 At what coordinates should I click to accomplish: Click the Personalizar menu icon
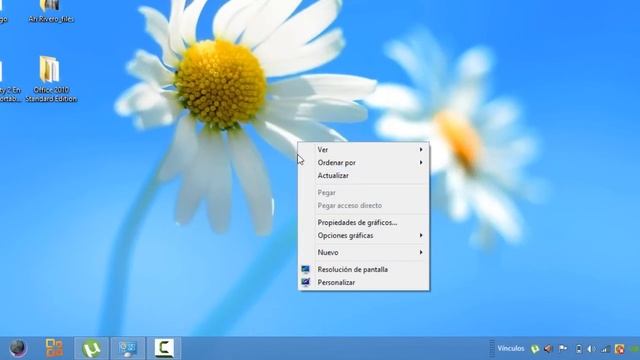(305, 282)
